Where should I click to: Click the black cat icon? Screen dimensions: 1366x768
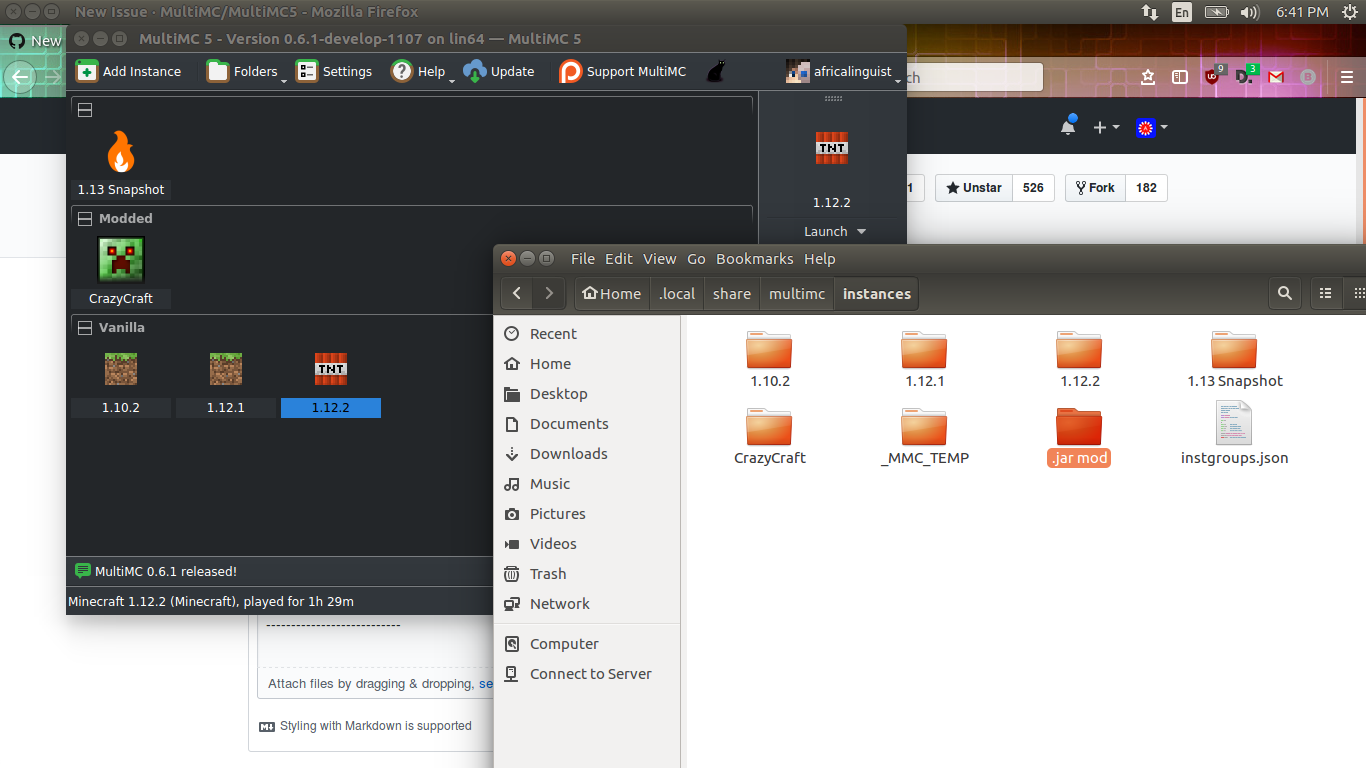click(715, 71)
